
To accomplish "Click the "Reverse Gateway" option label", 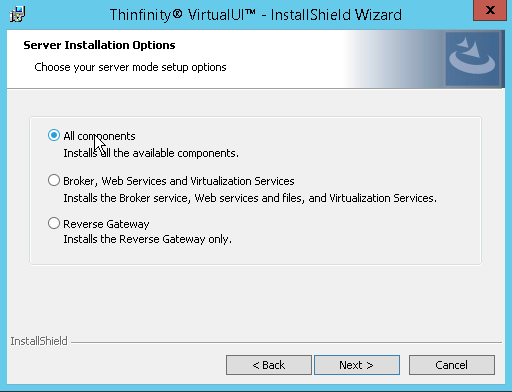I will point(106,224).
